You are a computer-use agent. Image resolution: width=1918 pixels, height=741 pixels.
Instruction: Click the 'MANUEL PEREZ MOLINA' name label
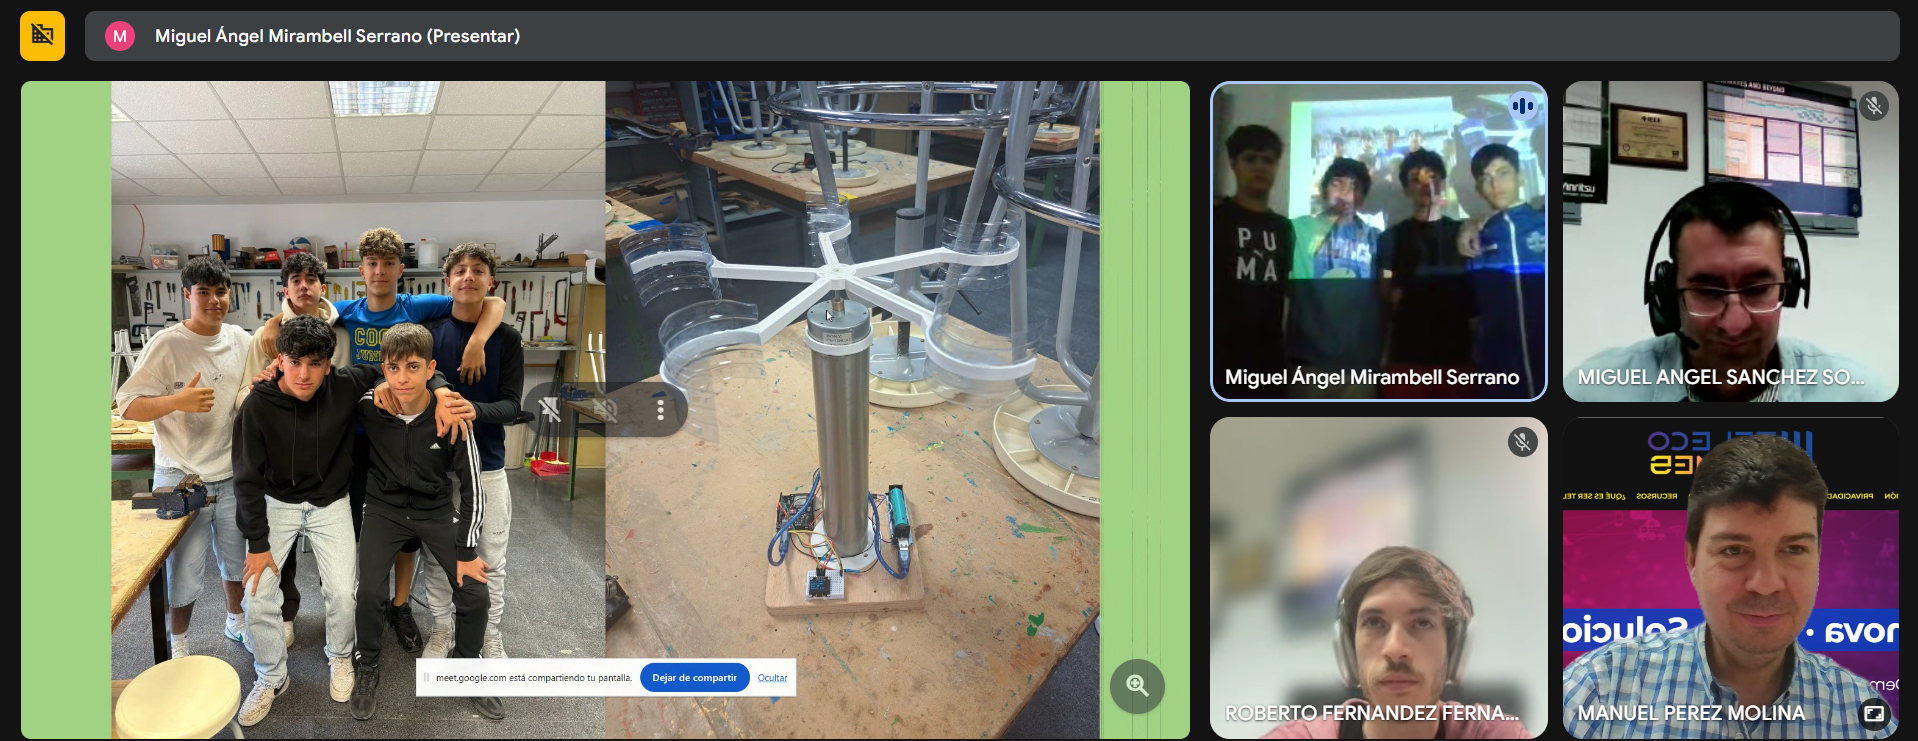pyautogui.click(x=1691, y=713)
